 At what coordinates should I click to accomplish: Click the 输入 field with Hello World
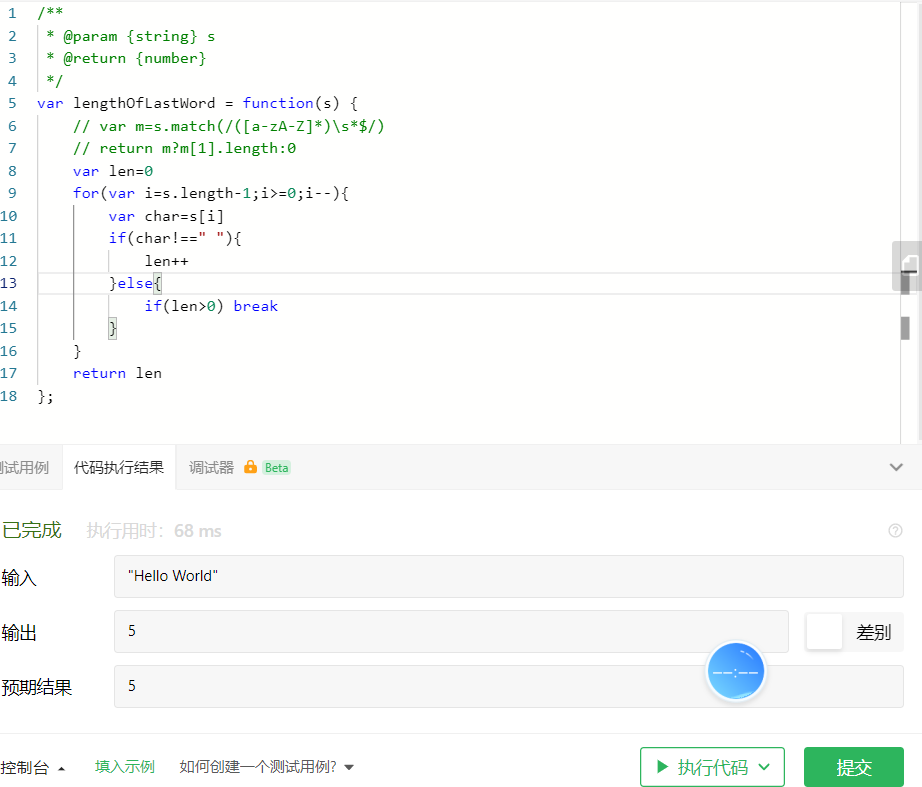509,576
